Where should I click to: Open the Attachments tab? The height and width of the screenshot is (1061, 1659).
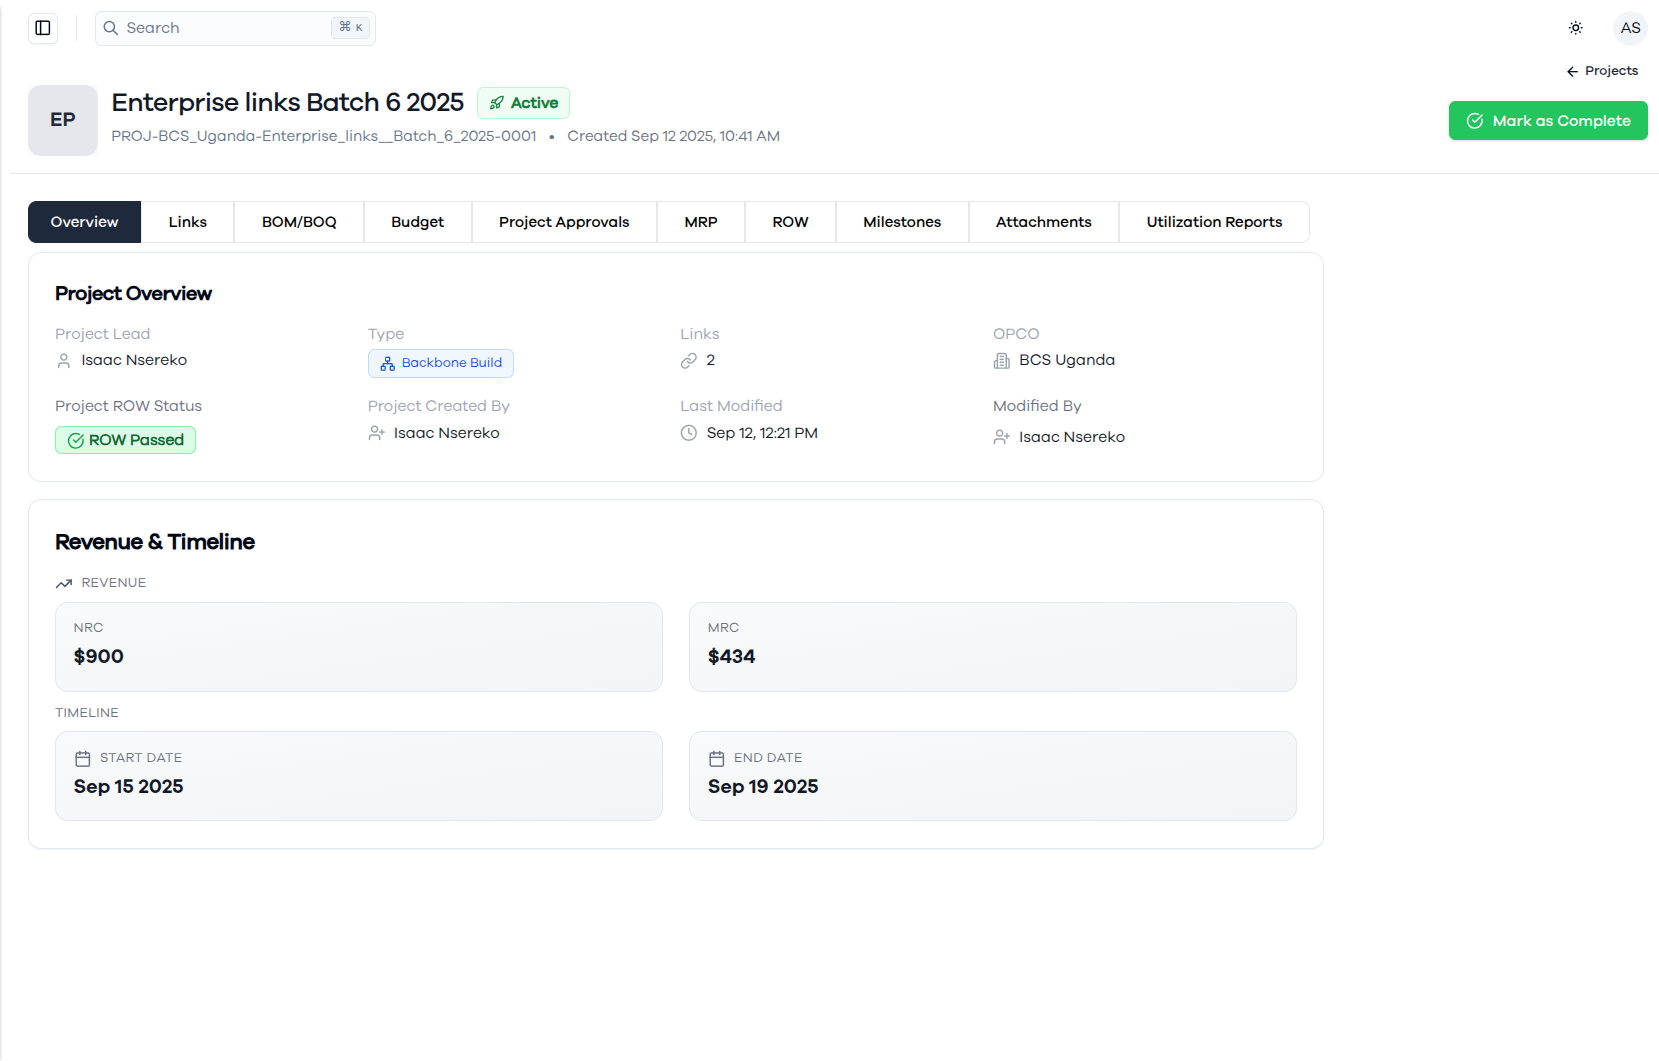click(x=1044, y=222)
